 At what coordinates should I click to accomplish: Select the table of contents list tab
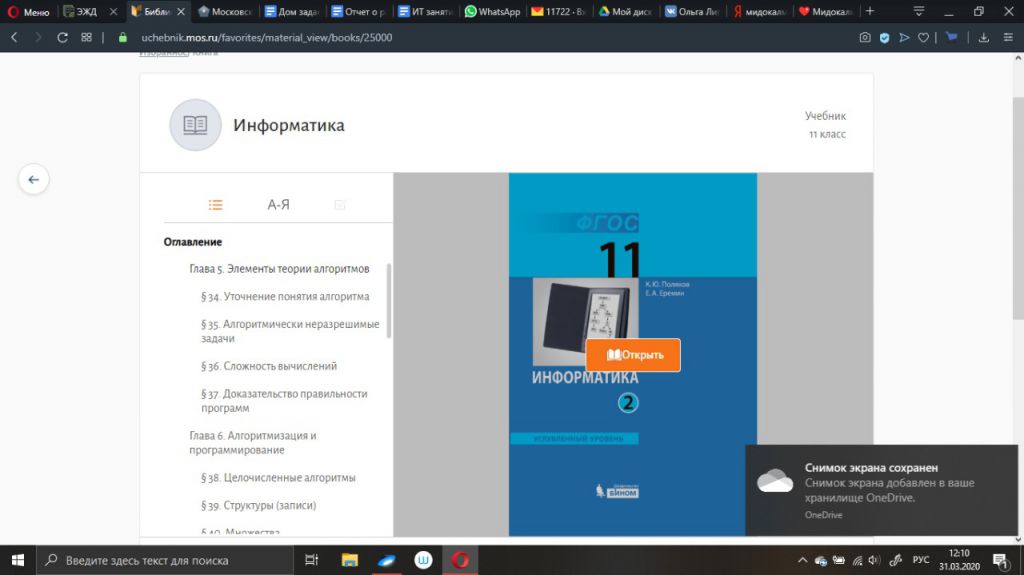(x=216, y=205)
